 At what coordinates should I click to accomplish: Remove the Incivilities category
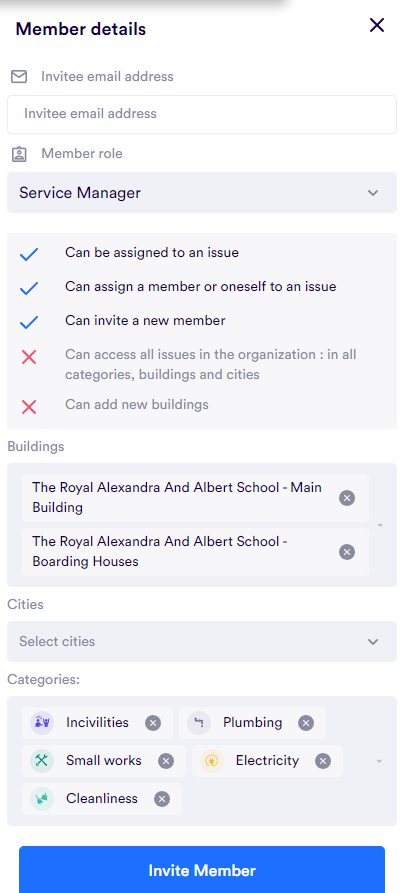pyautogui.click(x=153, y=723)
